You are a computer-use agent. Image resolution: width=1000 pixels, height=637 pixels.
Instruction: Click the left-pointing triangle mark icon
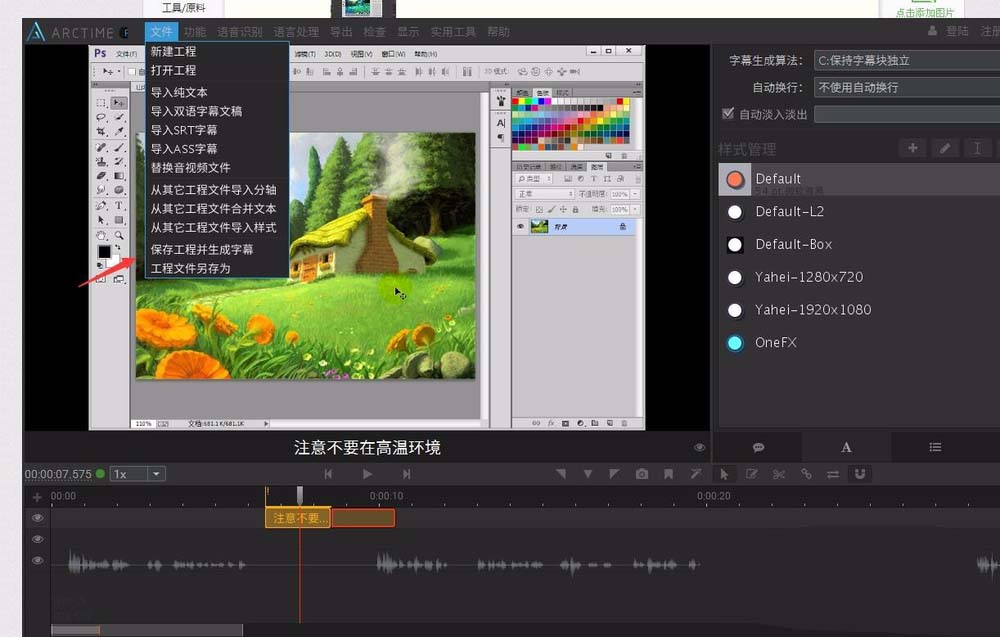point(561,474)
